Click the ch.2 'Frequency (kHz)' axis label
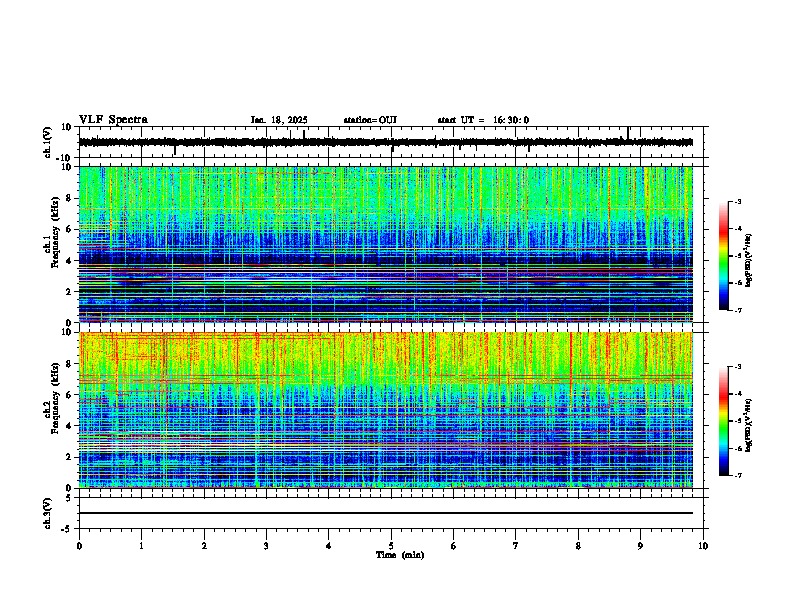792x612 pixels. [x=55, y=398]
